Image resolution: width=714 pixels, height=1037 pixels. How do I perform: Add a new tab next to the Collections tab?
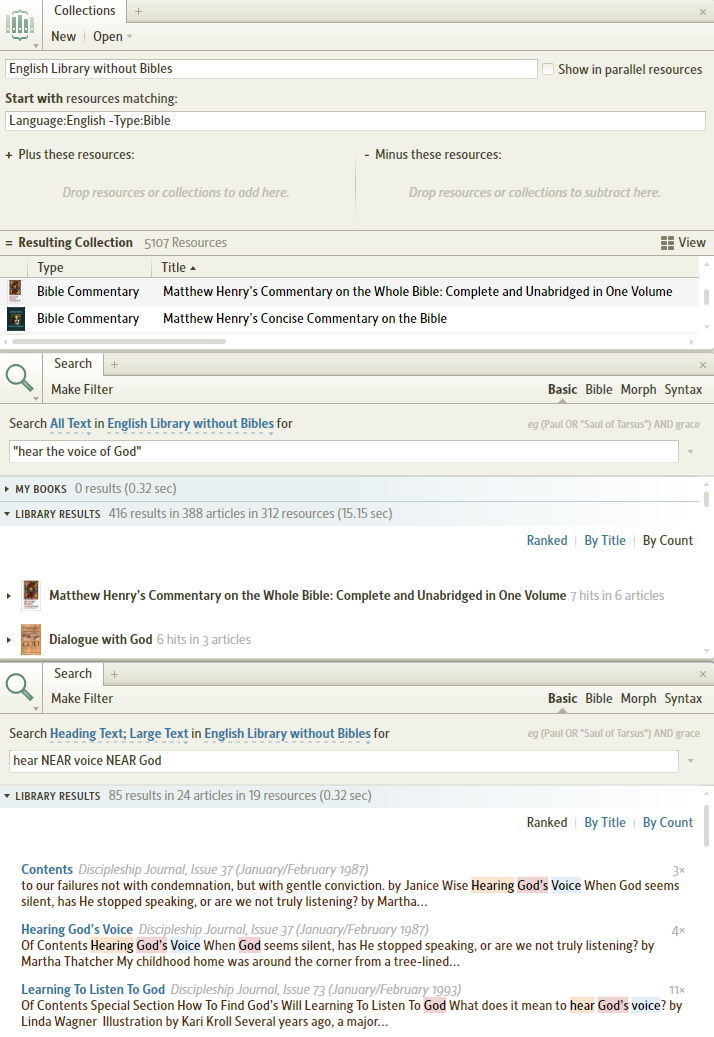(x=138, y=11)
